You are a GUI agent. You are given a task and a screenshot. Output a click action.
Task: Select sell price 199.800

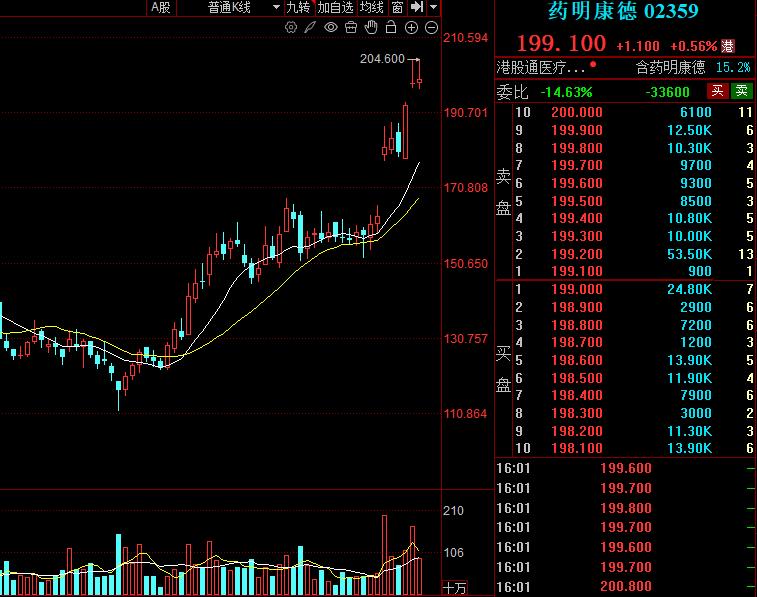[x=577, y=148]
